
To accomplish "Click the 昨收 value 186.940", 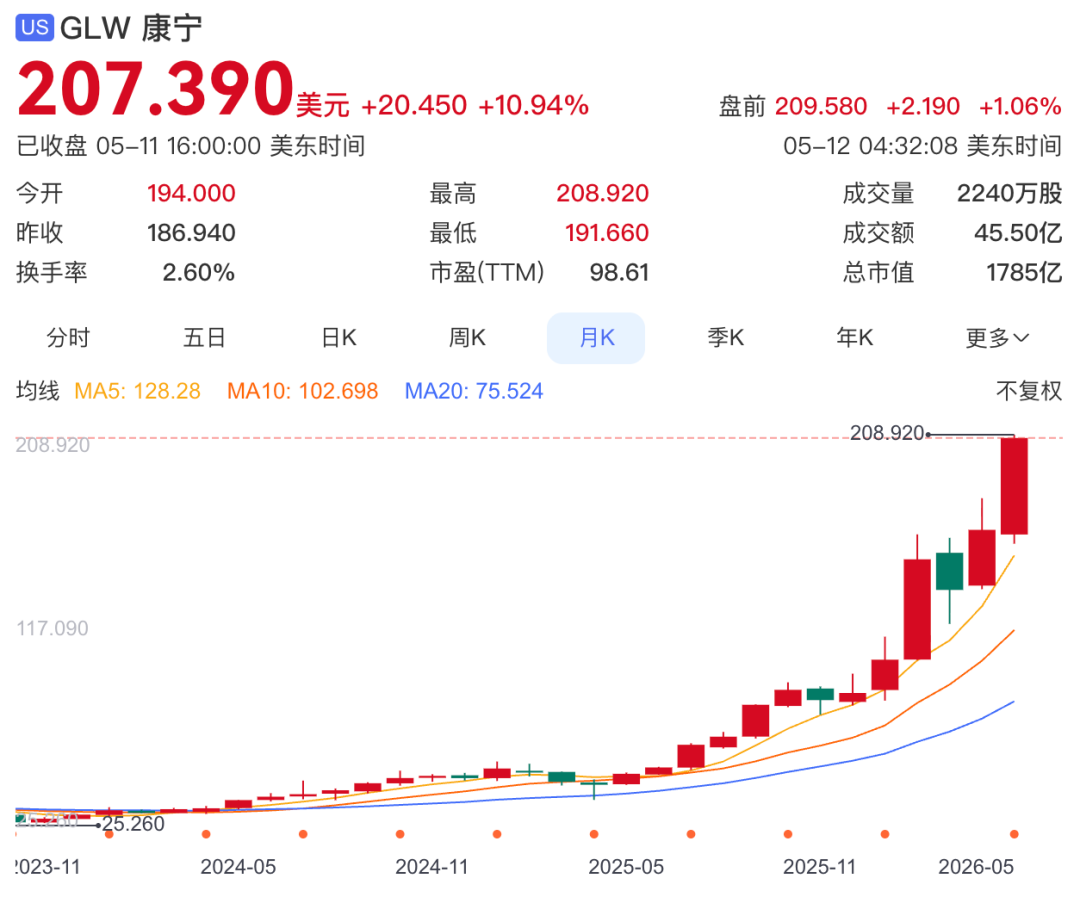I will pos(191,233).
